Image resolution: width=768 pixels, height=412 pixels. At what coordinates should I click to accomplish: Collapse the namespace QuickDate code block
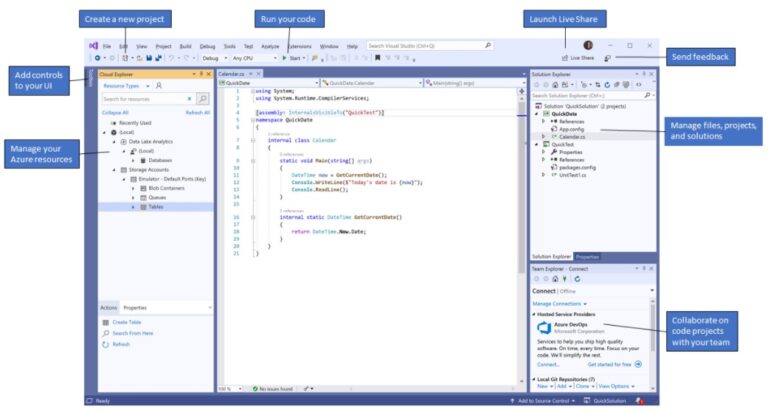tap(252, 120)
